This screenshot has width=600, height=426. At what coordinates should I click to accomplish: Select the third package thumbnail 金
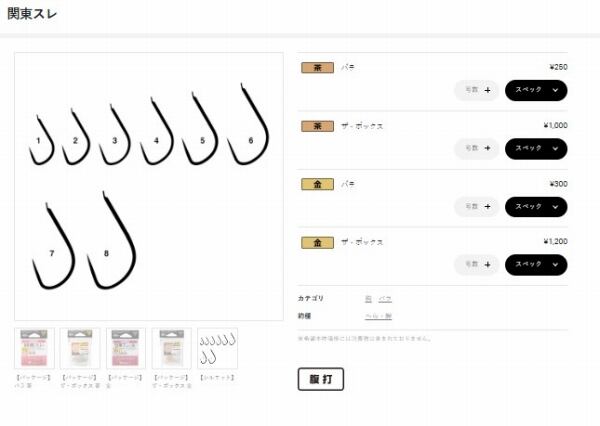(126, 348)
